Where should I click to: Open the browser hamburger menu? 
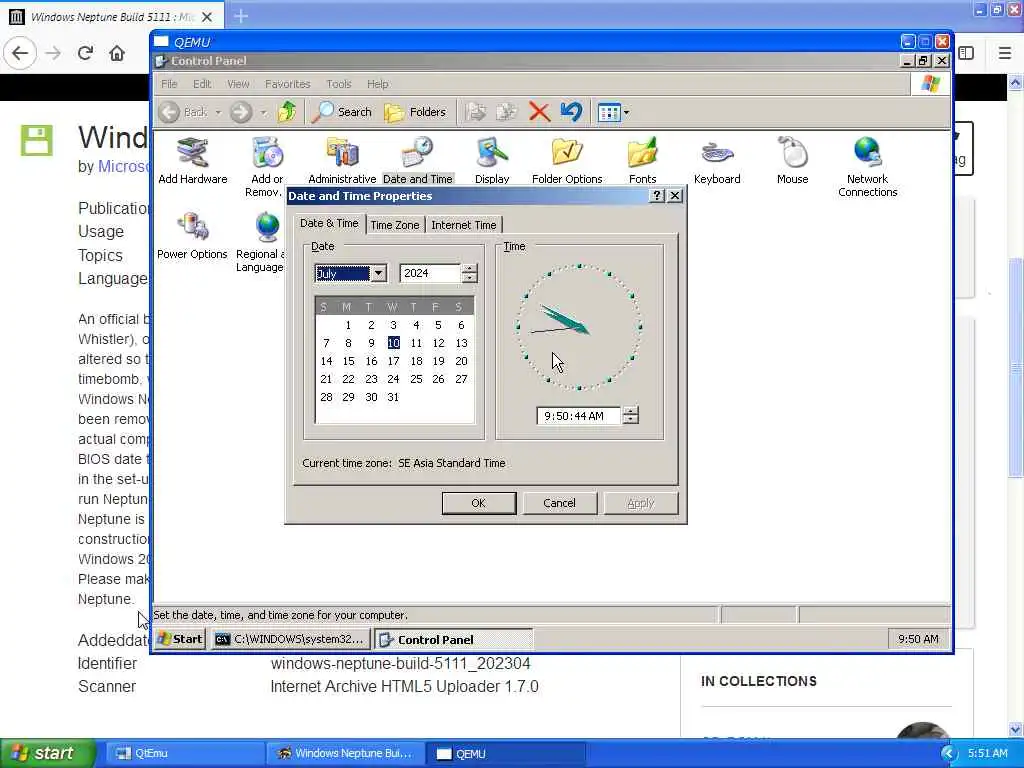click(x=1004, y=53)
